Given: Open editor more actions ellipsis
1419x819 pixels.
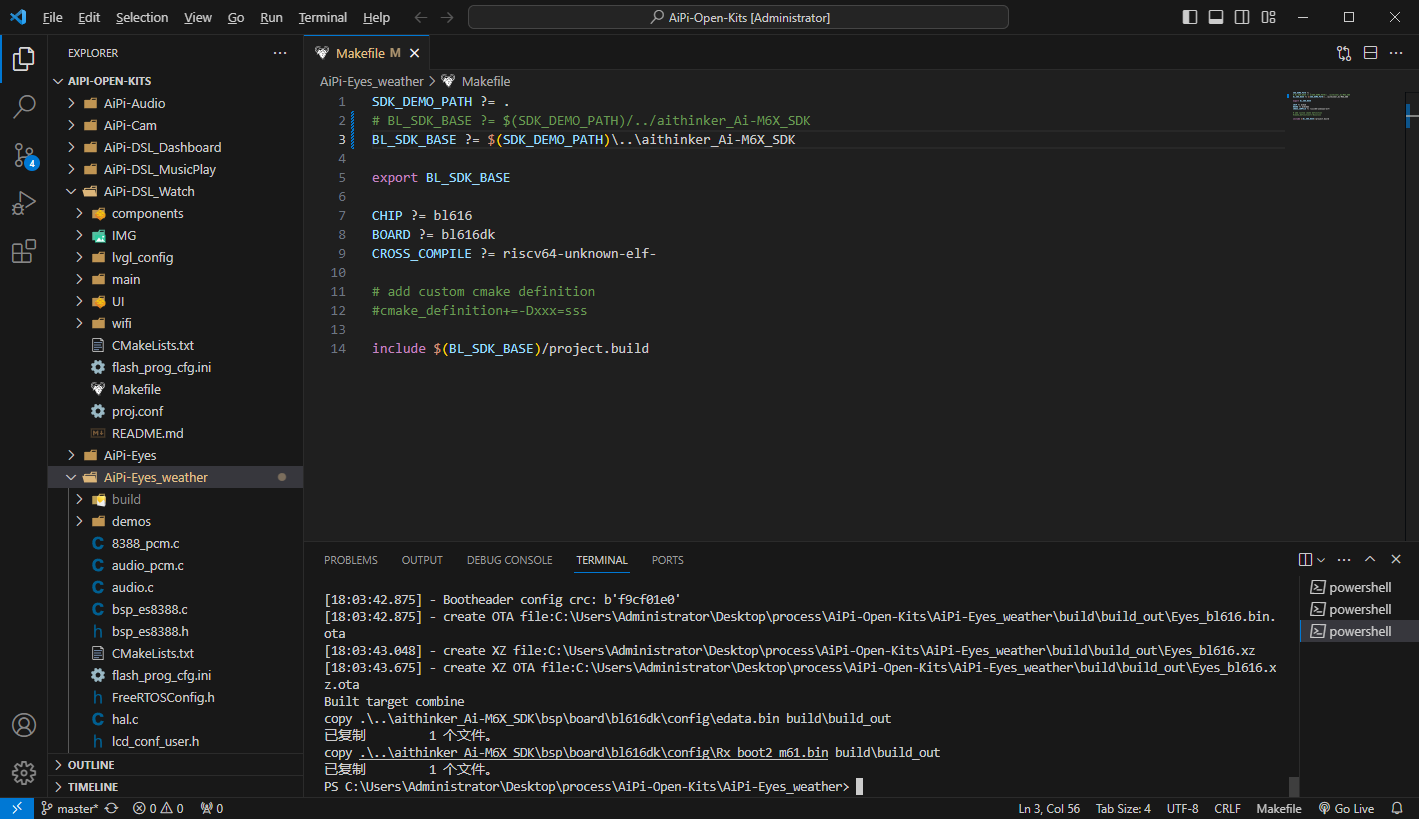Looking at the screenshot, I should point(1396,53).
